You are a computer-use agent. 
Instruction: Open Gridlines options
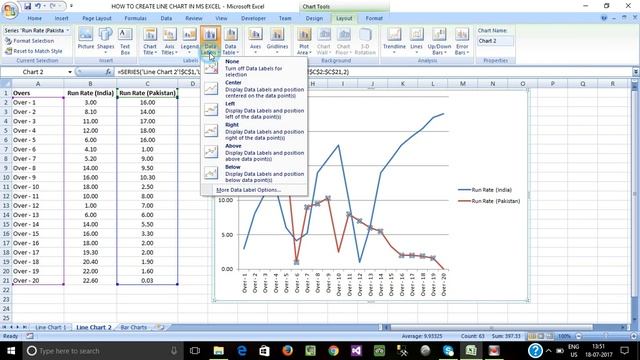click(x=277, y=41)
